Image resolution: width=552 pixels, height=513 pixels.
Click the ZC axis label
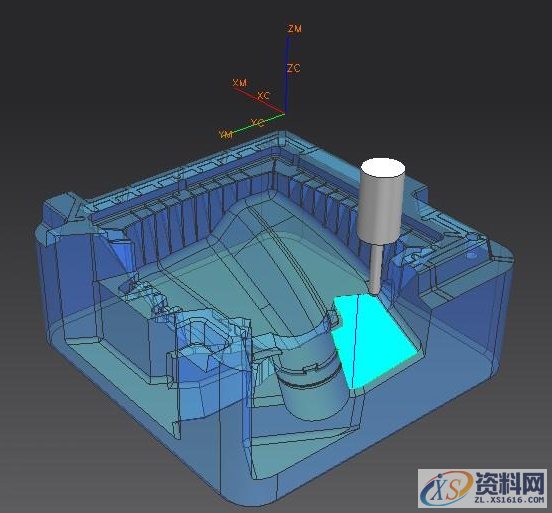[294, 68]
